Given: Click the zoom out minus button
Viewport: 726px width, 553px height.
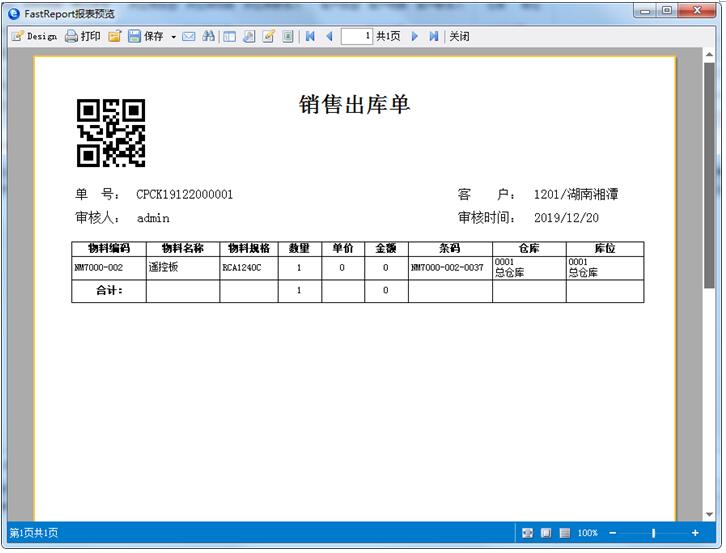Looking at the screenshot, I should (x=613, y=533).
